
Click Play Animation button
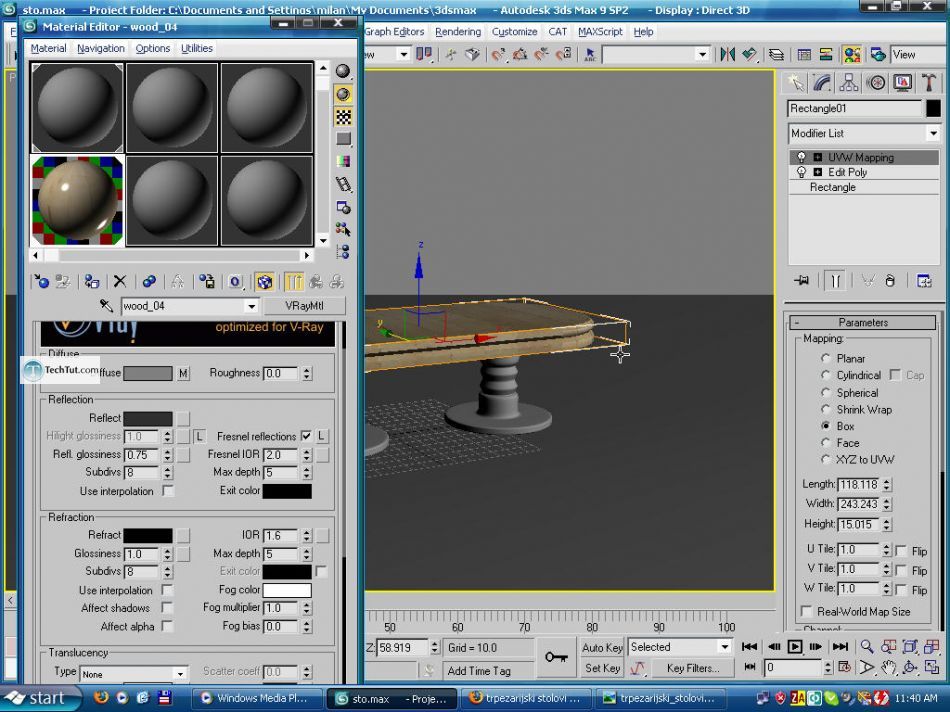pos(794,647)
